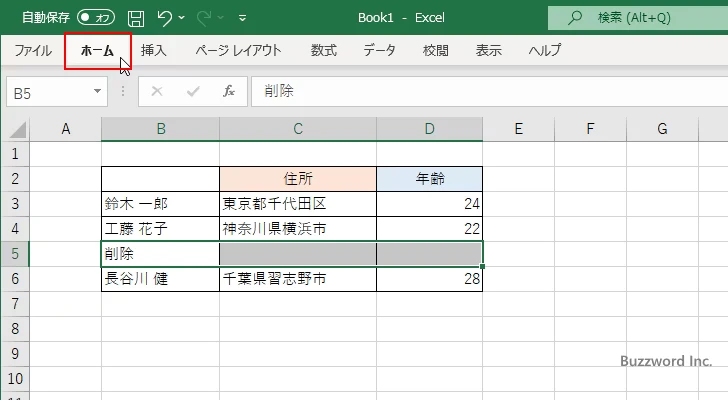Select column B header
728x400 pixels.
[x=160, y=129]
